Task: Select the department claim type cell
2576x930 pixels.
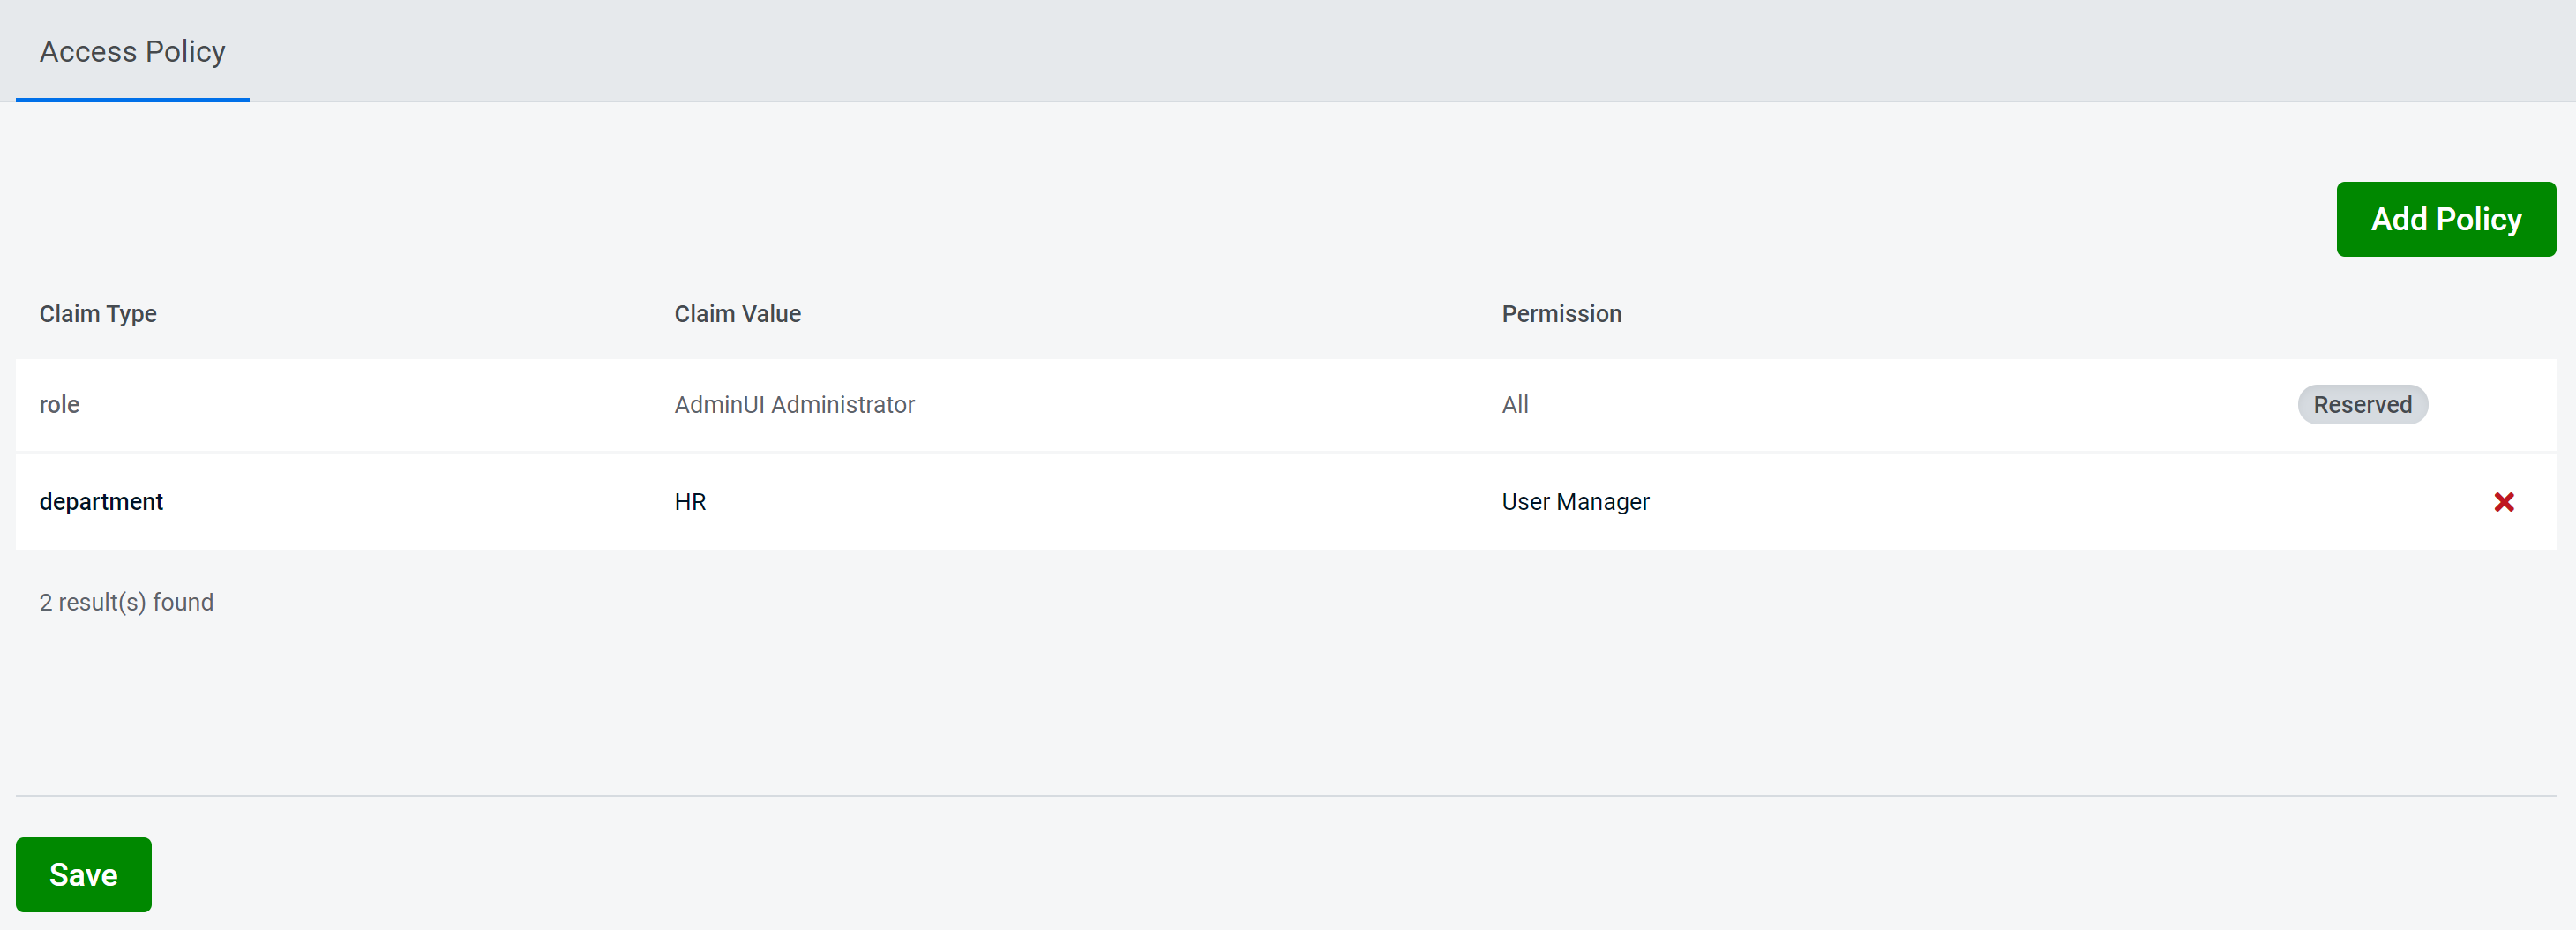Action: (101, 502)
